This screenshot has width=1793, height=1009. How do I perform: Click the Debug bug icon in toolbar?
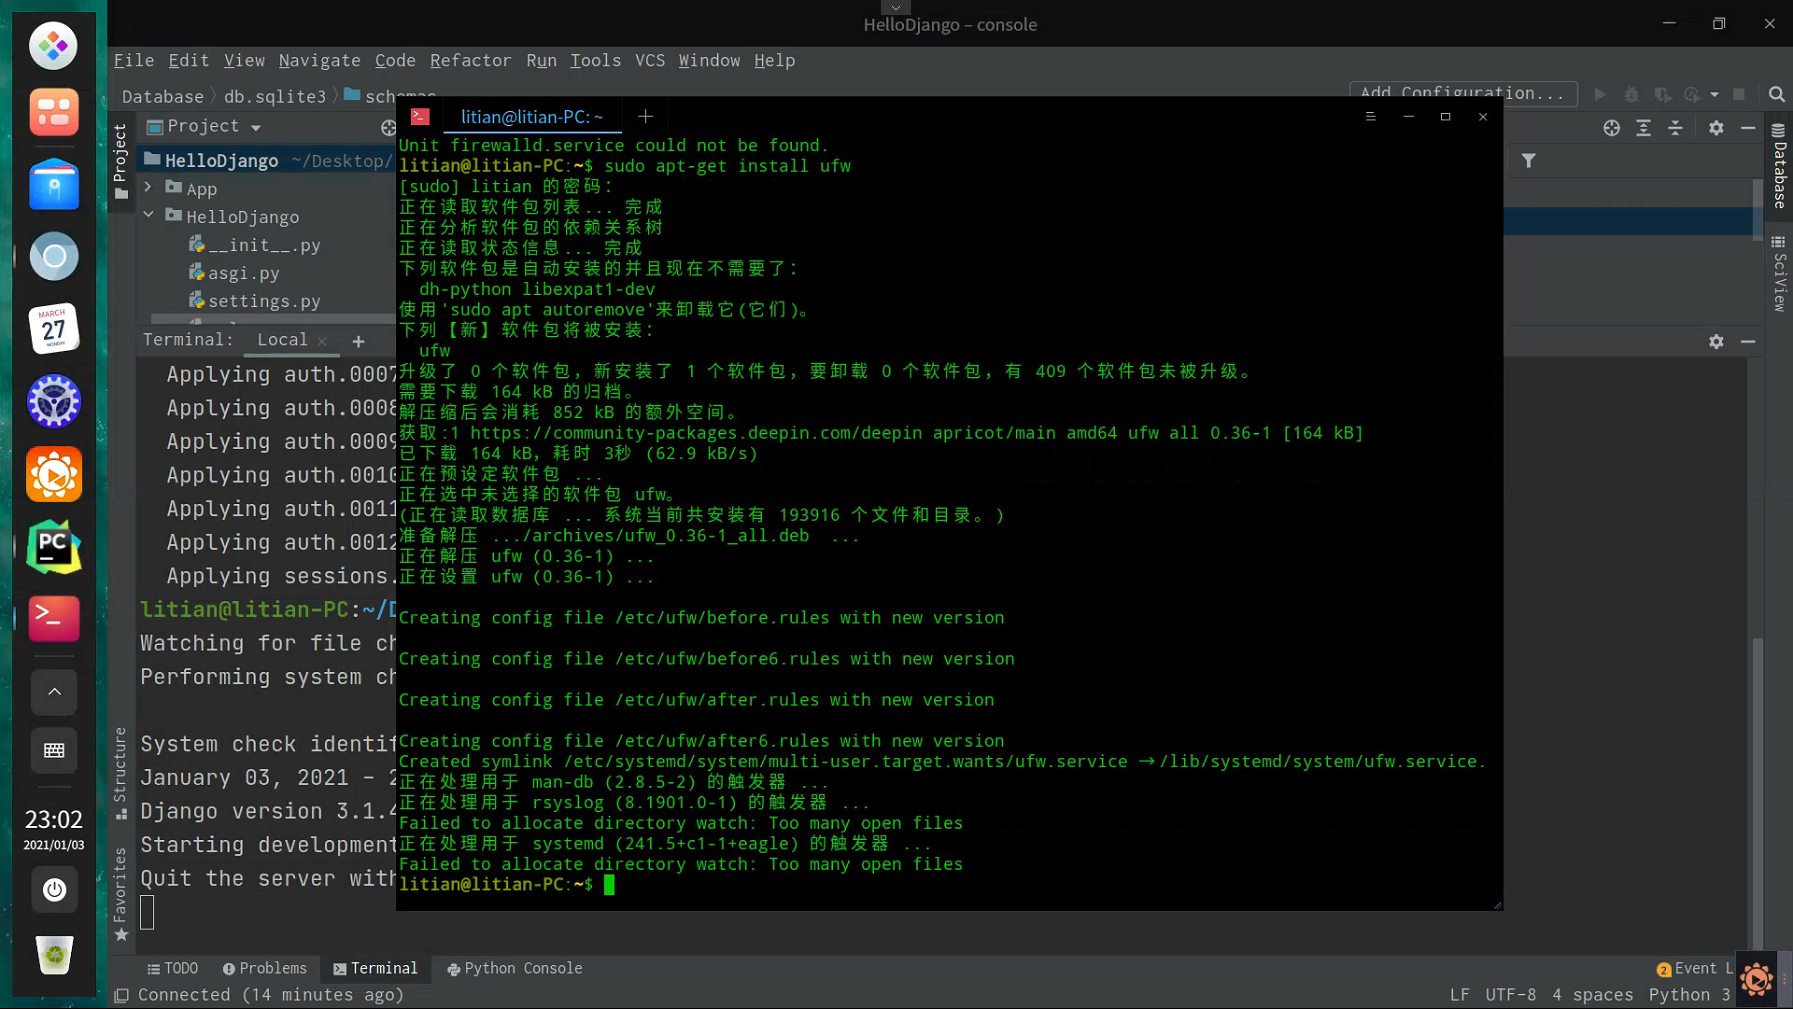(1631, 94)
